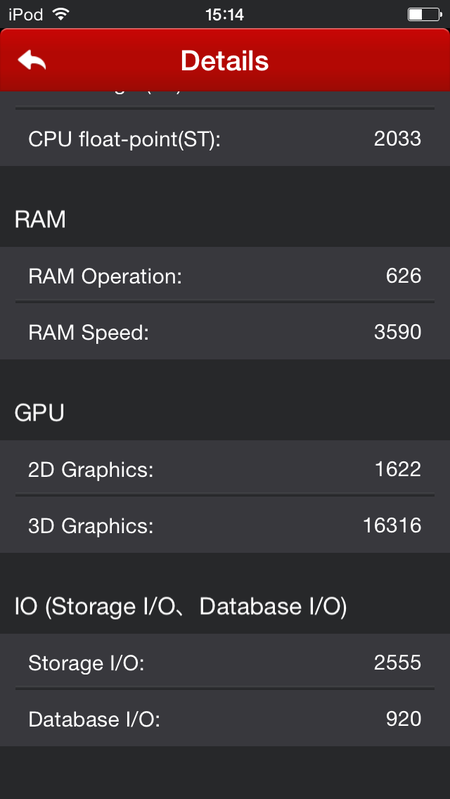Tap the RAM section header

[x=40, y=220]
